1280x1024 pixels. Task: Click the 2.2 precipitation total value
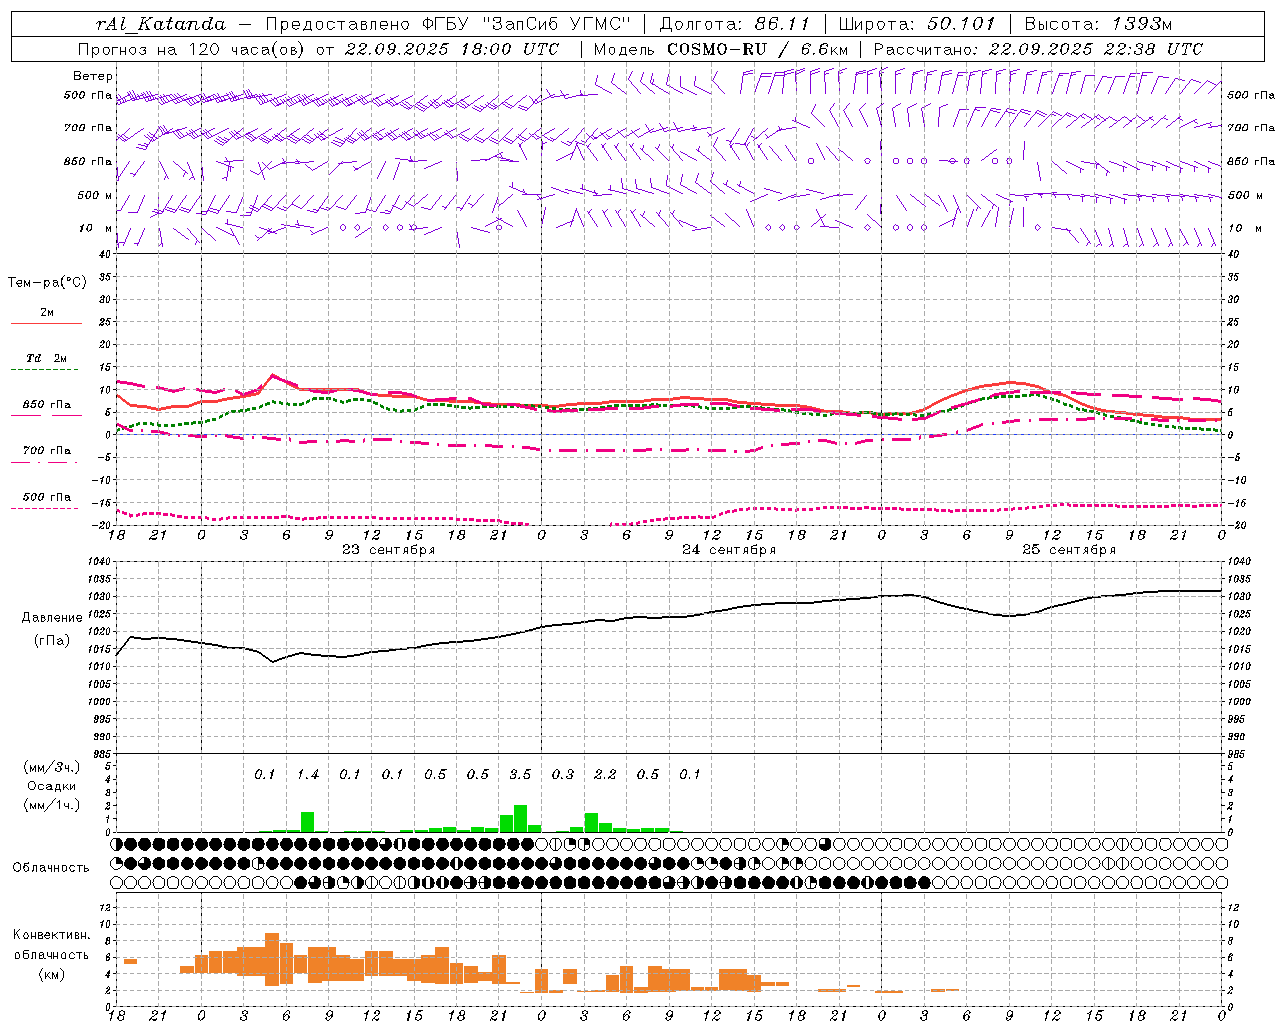(x=605, y=775)
